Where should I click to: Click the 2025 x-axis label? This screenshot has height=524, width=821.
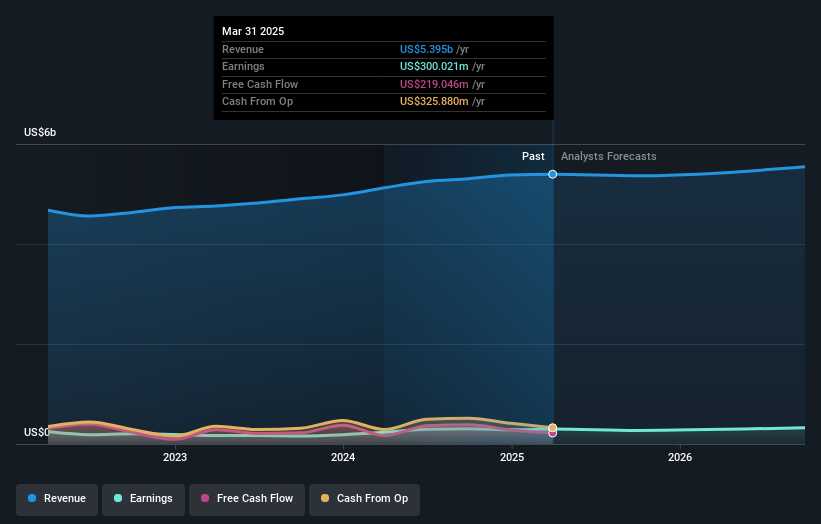click(512, 458)
